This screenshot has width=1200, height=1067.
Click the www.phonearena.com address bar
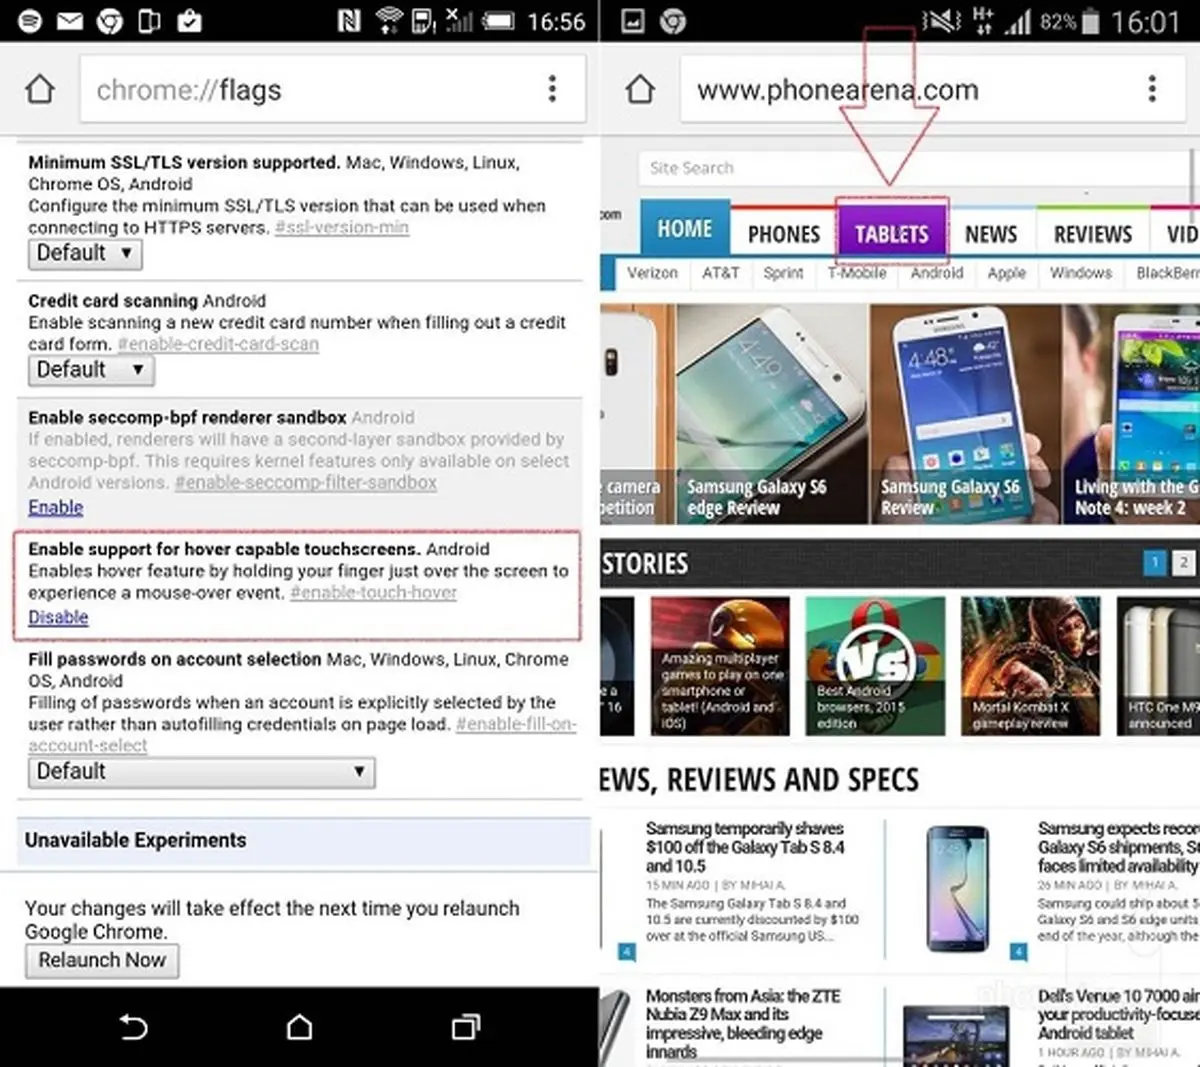[932, 89]
